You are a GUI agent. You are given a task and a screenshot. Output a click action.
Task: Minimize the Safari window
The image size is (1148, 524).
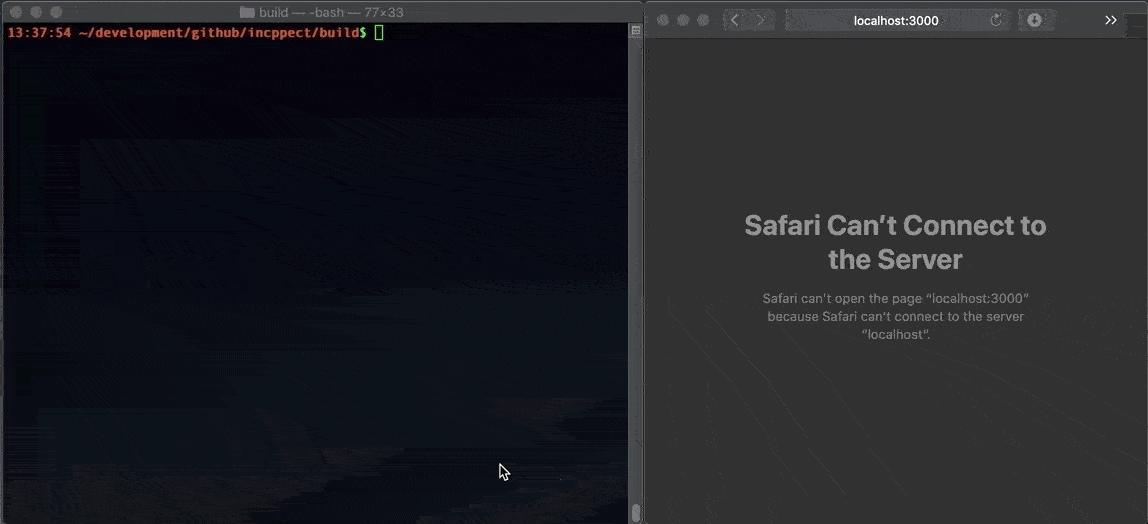(x=683, y=20)
